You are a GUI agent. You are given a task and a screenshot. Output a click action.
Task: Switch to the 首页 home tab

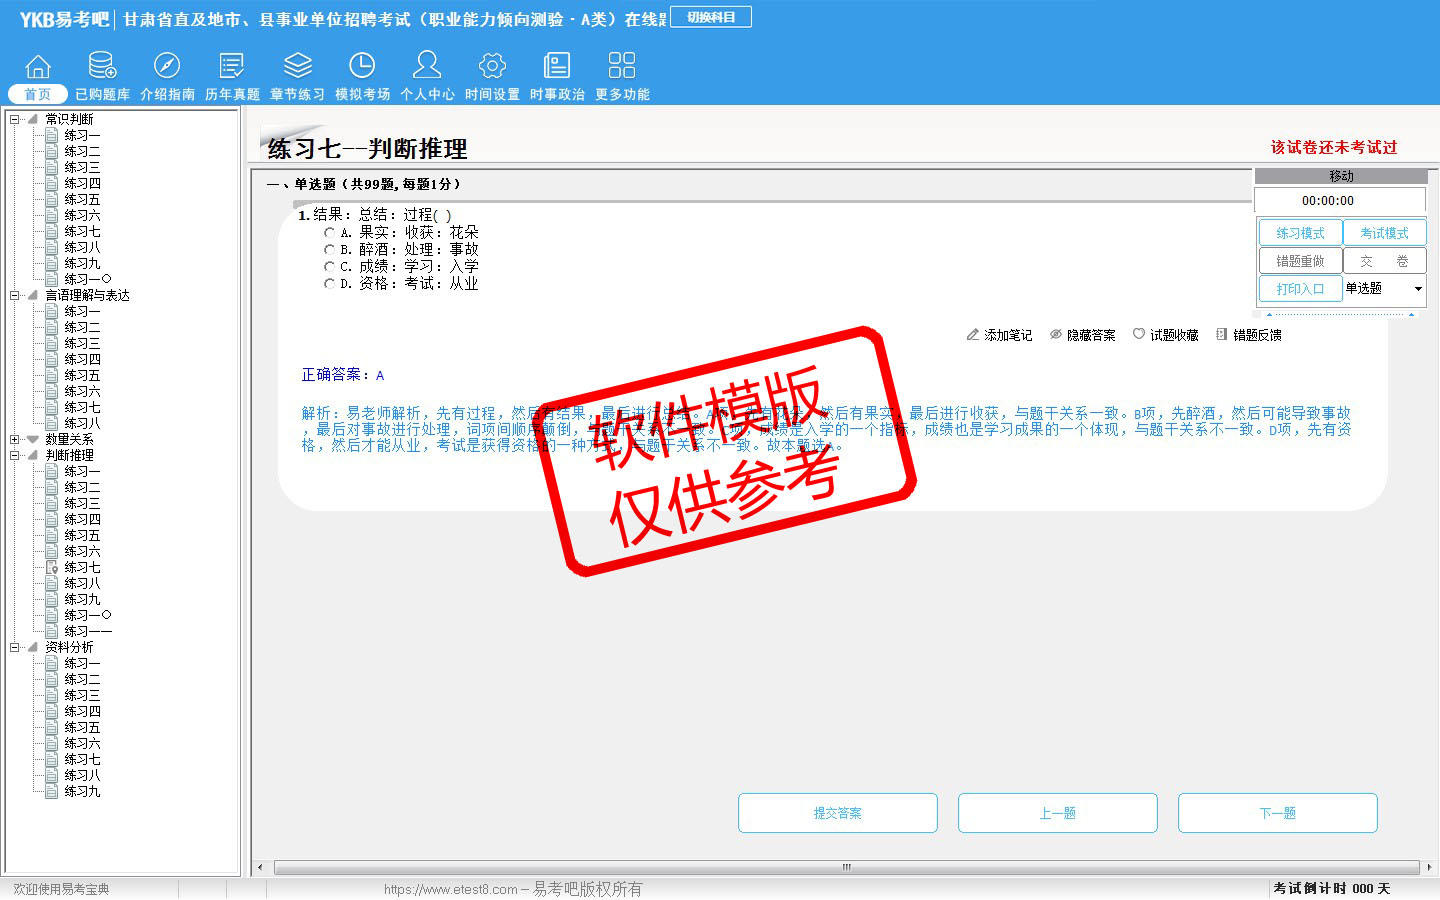point(38,94)
